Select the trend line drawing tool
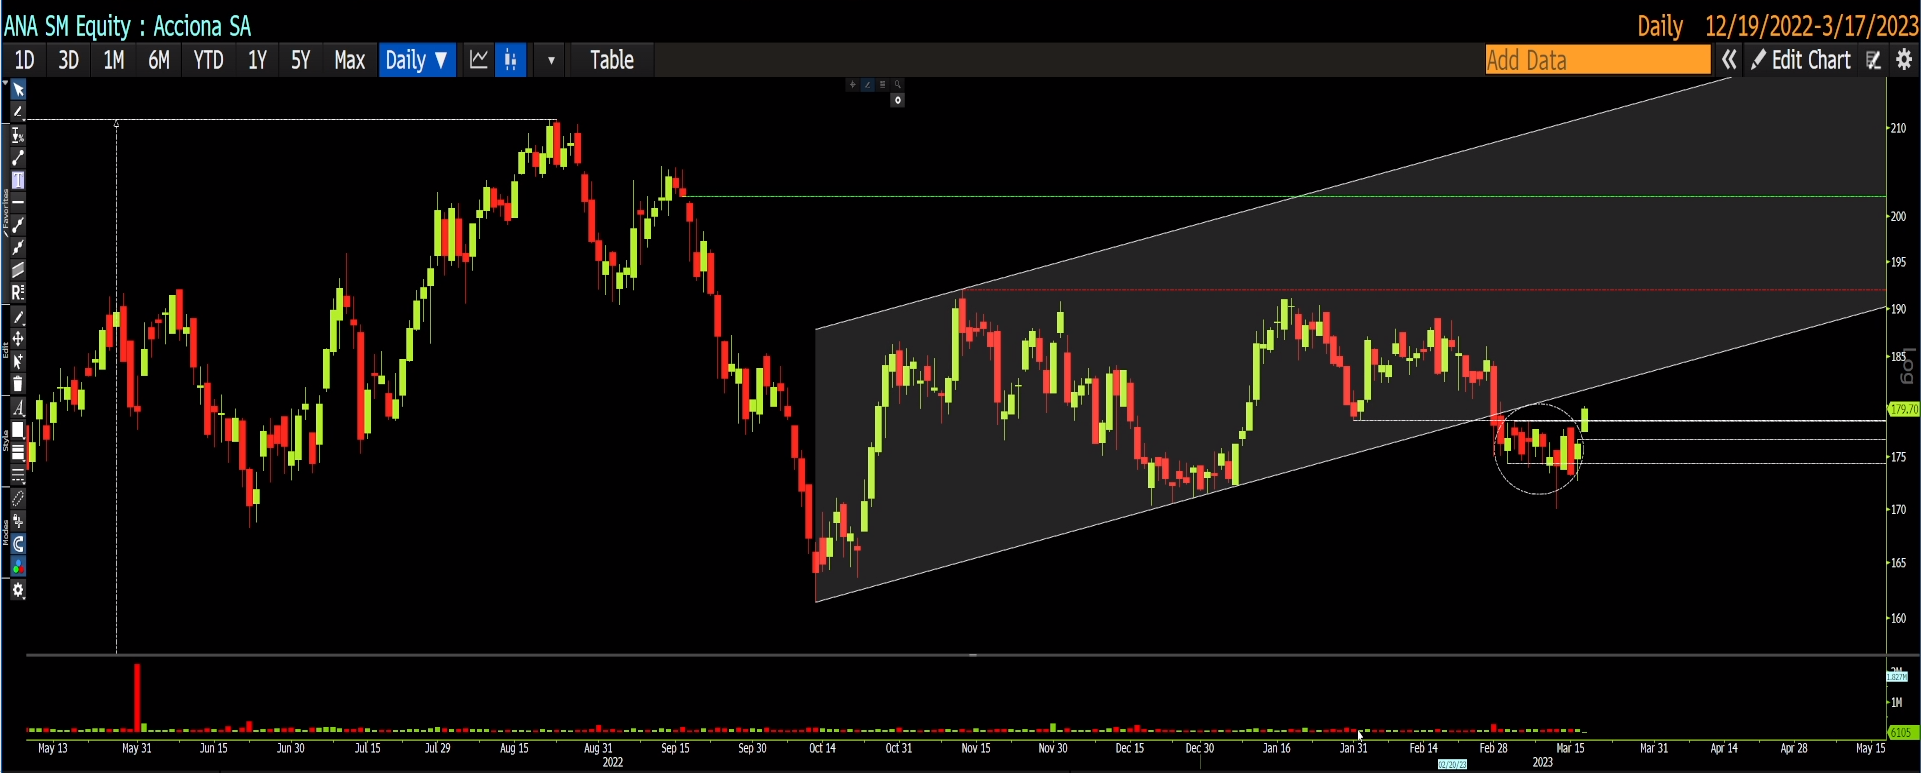This screenshot has width=1921, height=773. click(18, 158)
